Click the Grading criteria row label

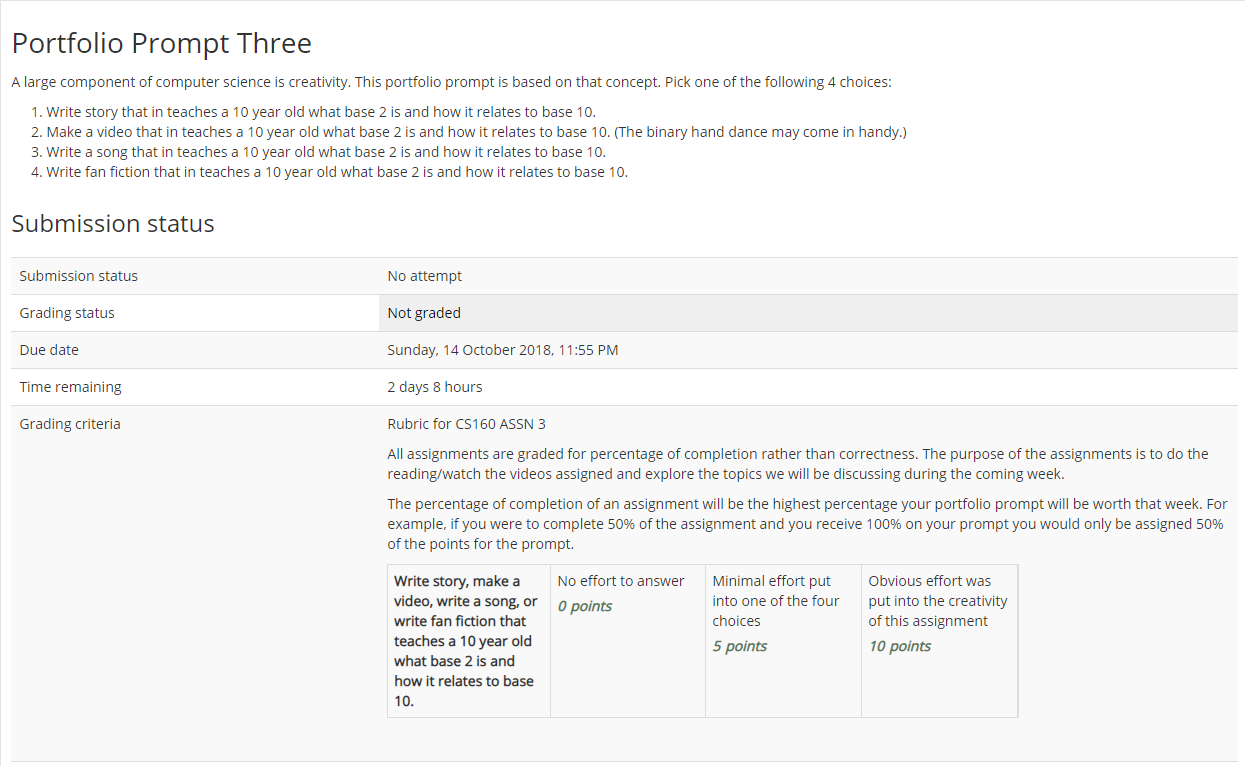tap(70, 424)
